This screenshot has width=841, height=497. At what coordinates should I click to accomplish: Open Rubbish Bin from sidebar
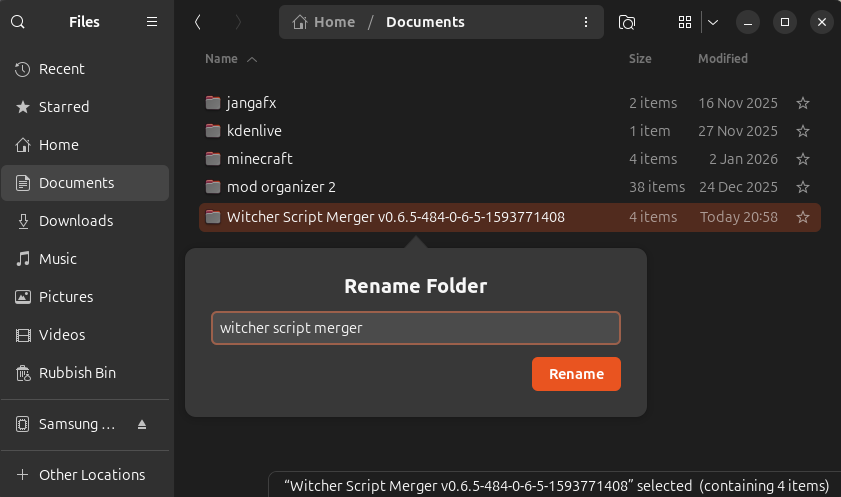click(x=77, y=373)
